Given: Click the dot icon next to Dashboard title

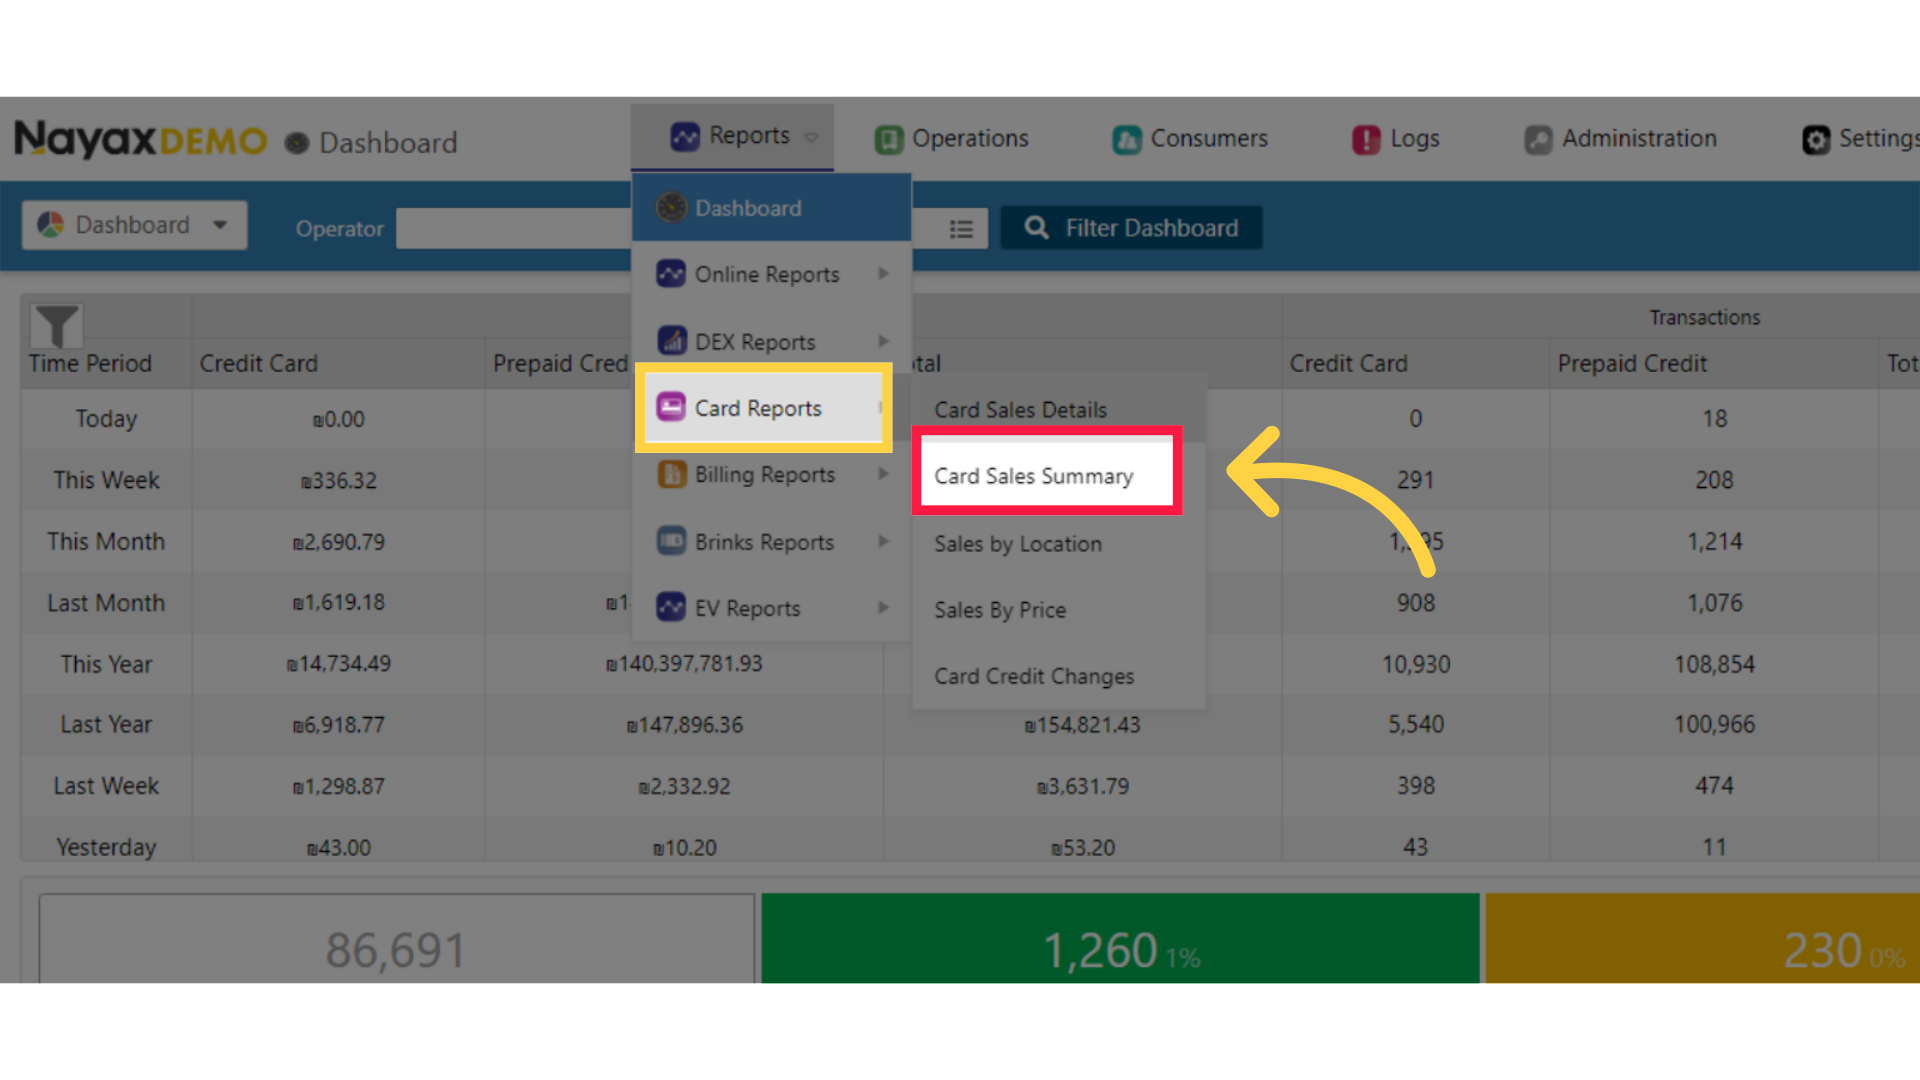Looking at the screenshot, I should point(297,143).
